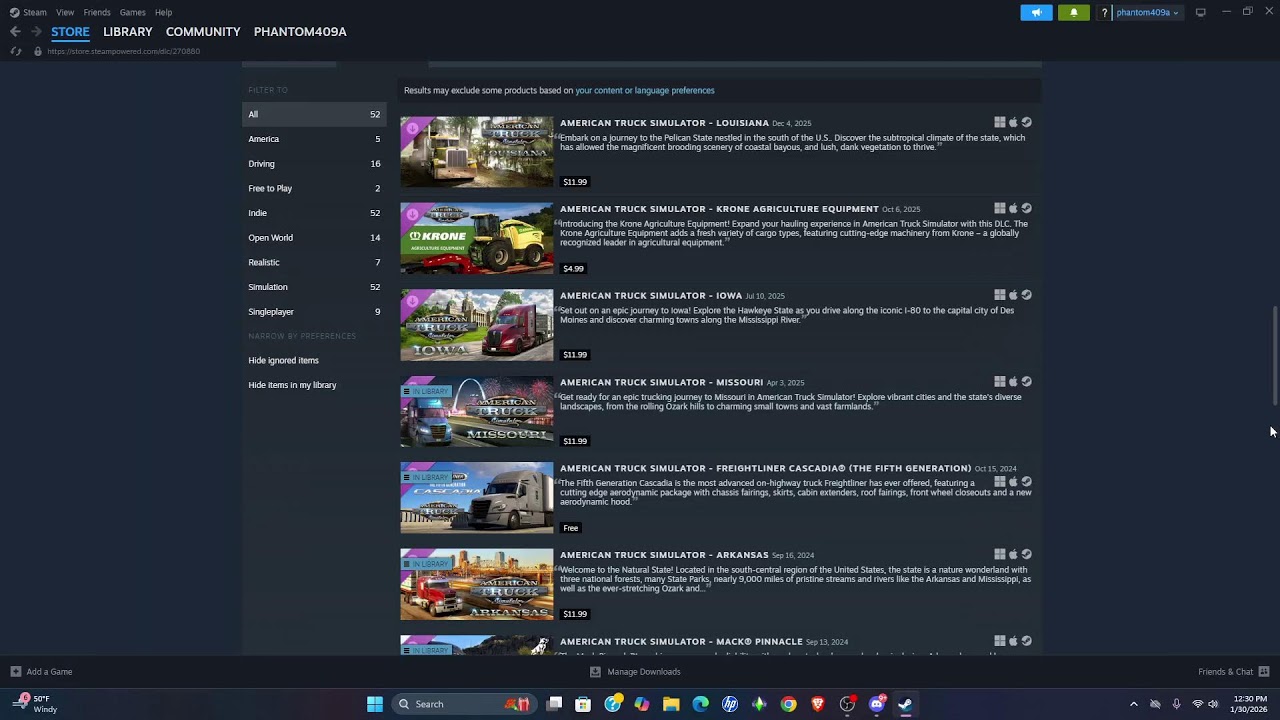Open the Steam icon in the taskbar
This screenshot has height=720, width=1280.
[x=905, y=704]
